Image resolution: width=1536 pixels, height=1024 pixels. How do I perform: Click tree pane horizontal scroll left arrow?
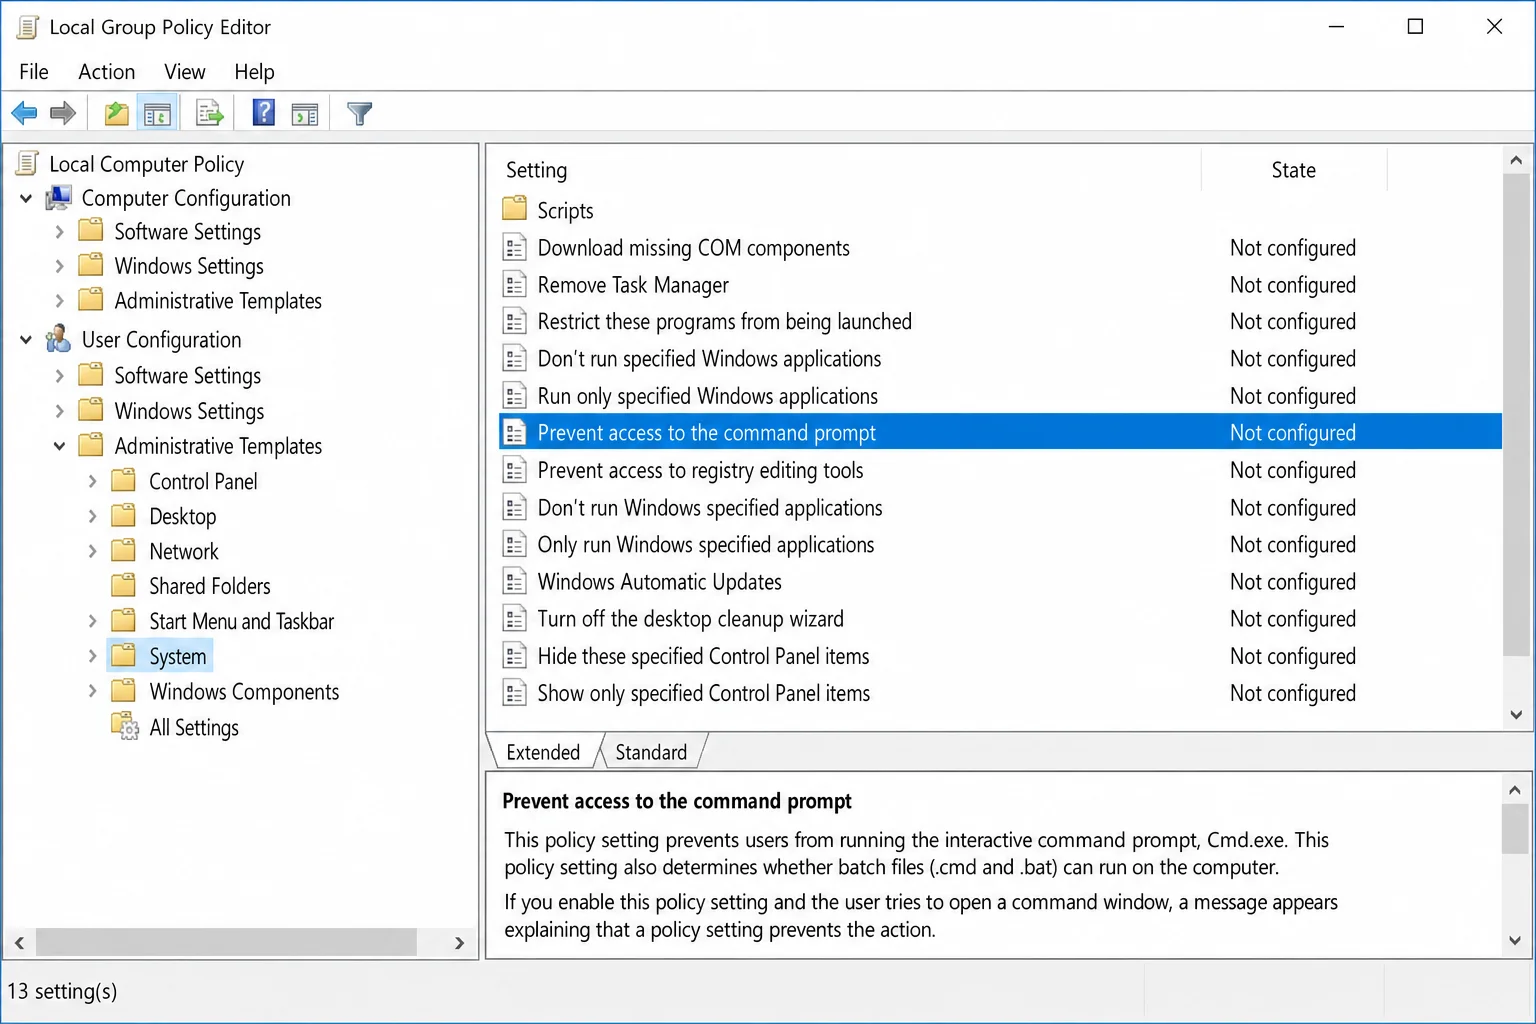tap(20, 942)
